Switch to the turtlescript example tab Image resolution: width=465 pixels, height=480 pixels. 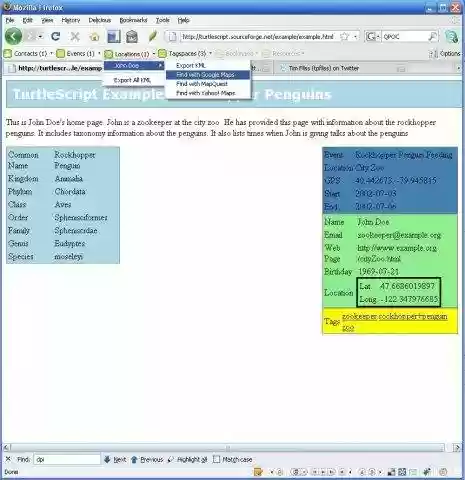[55, 68]
